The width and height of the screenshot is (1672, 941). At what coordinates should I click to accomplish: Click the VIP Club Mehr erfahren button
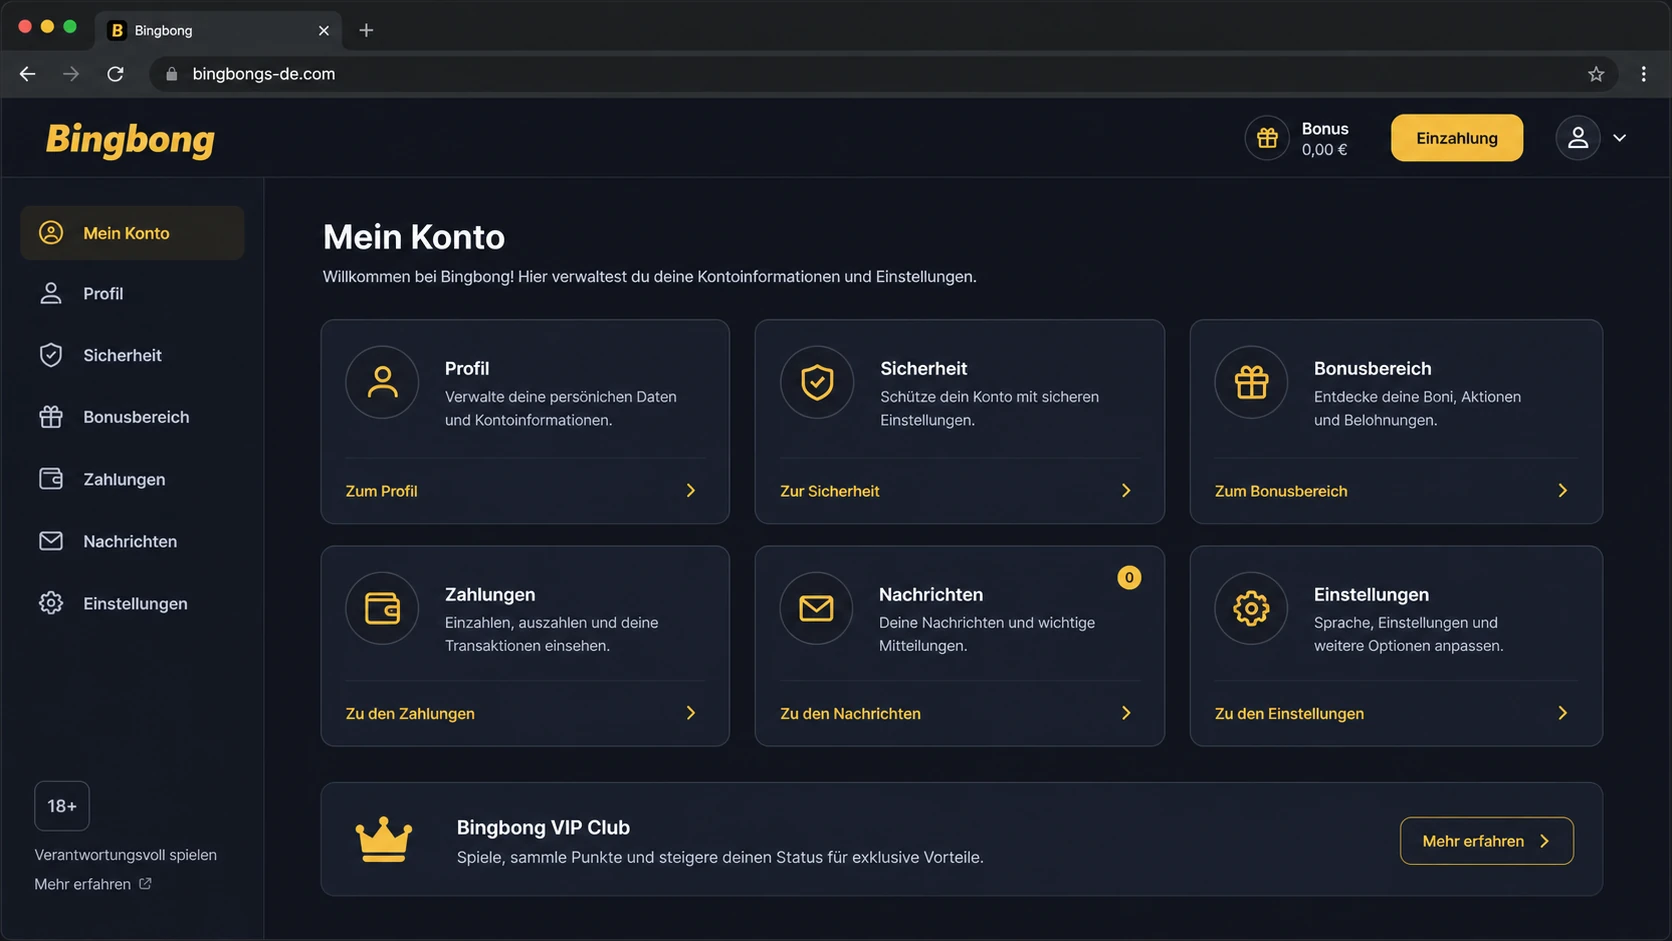[x=1486, y=841]
